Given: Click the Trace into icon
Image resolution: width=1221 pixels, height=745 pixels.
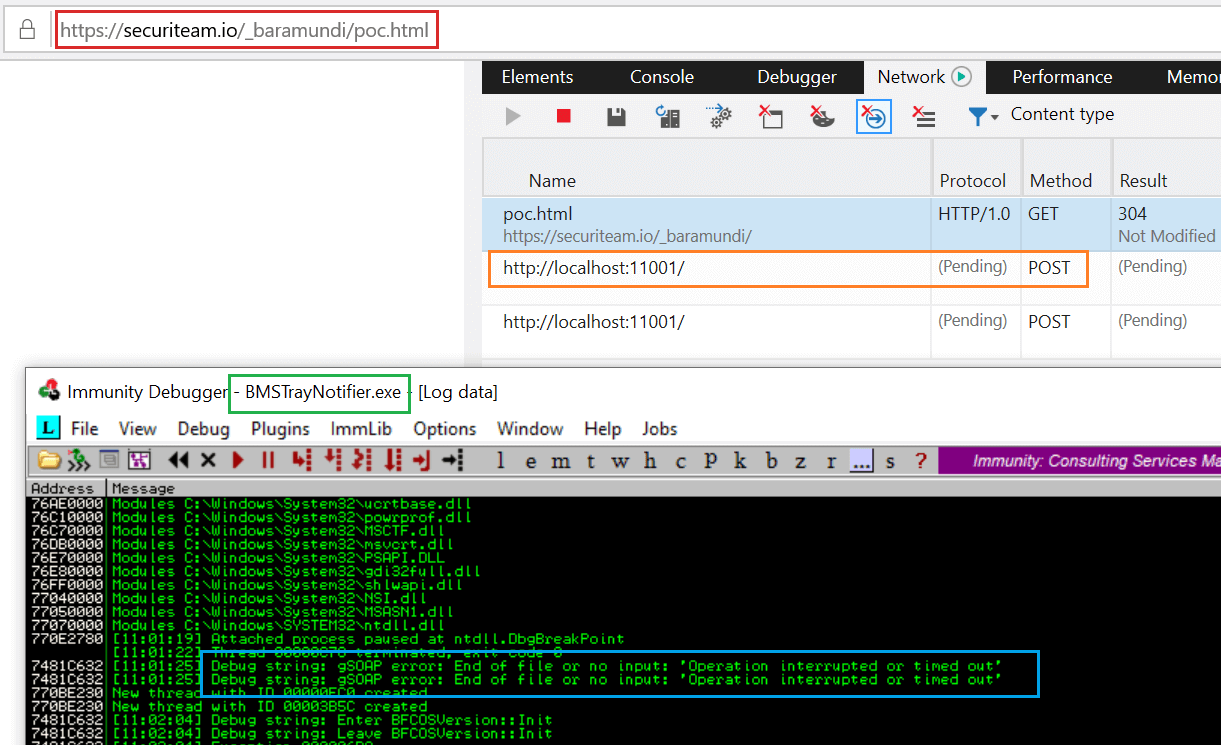Looking at the screenshot, I should [x=362, y=460].
